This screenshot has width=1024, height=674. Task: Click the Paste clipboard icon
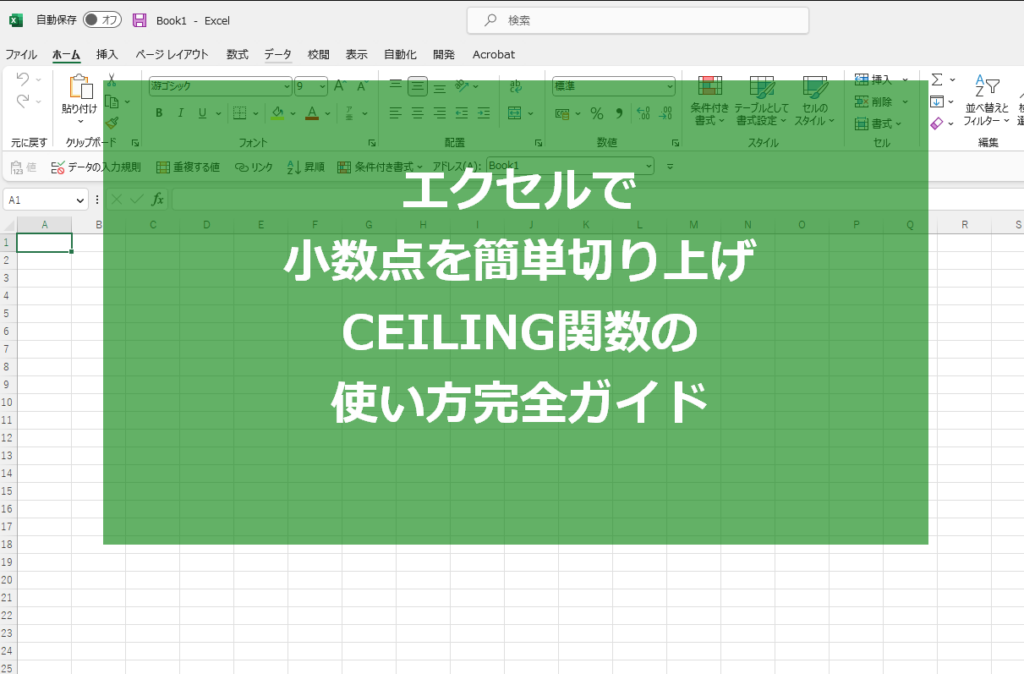coord(80,87)
